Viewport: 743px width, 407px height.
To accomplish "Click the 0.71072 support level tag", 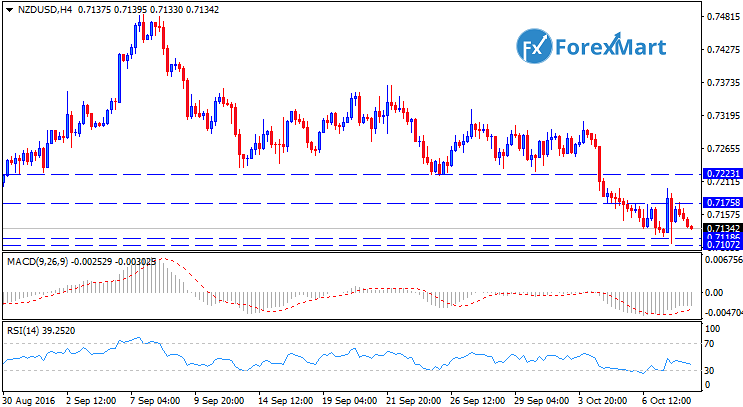I will click(720, 245).
